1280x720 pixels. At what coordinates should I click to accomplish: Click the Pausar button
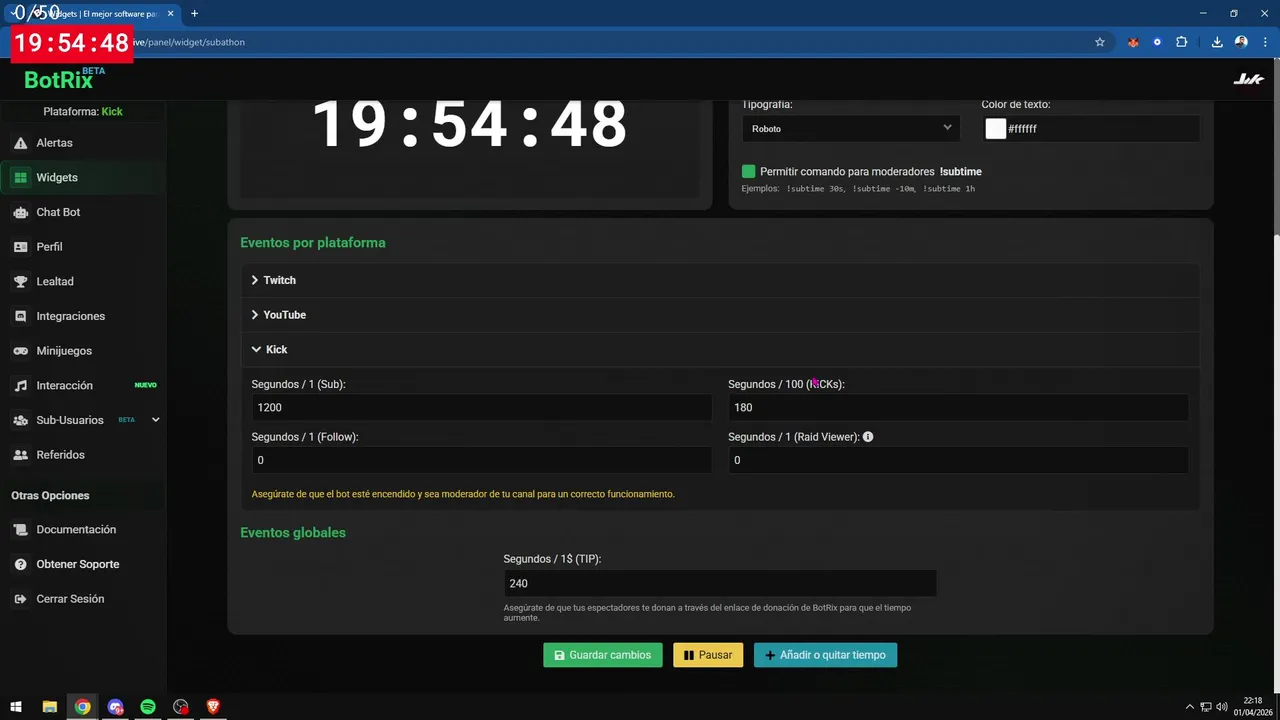(x=708, y=655)
